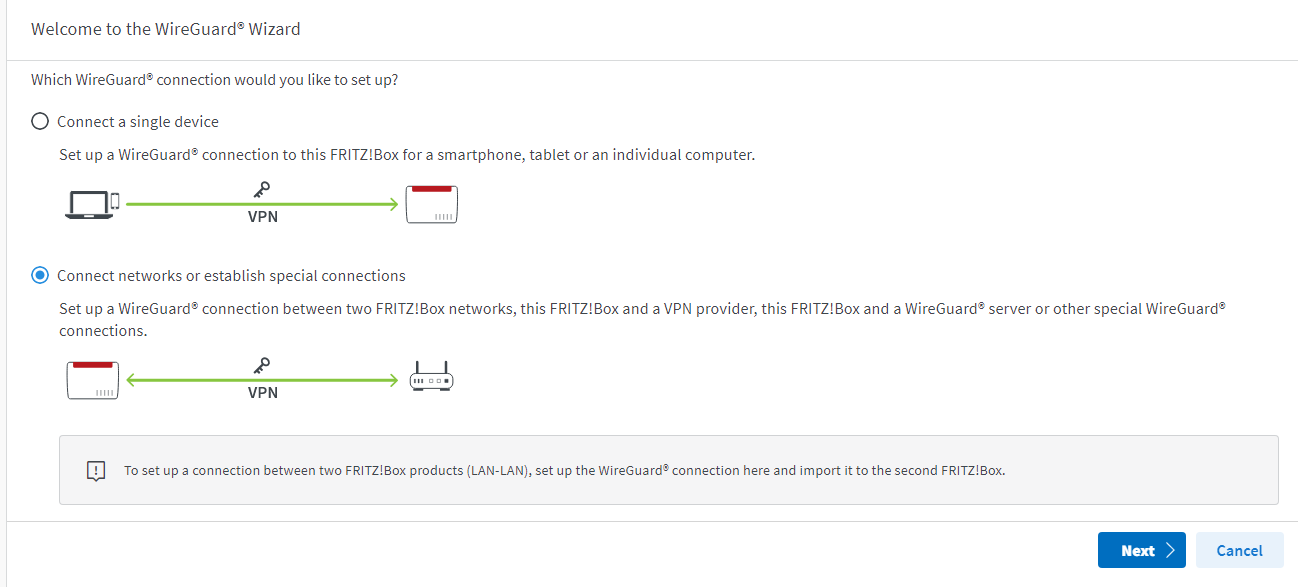Select 'Connect networks or establish special connections' radio

[40, 275]
